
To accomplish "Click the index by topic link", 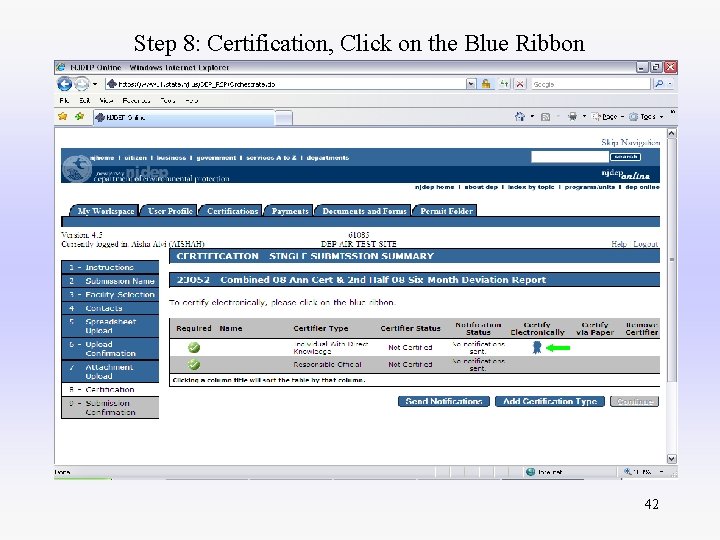I will (x=531, y=187).
